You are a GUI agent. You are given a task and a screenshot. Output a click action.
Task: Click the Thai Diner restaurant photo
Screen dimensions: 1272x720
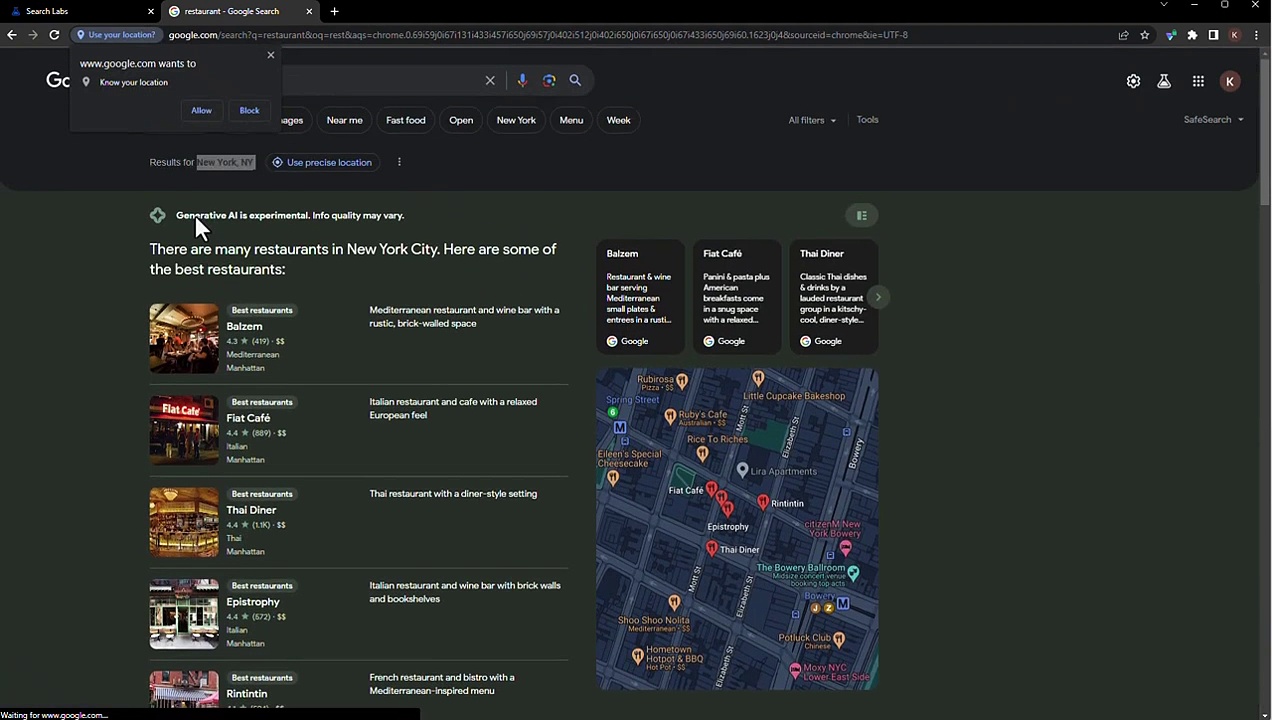coord(184,523)
